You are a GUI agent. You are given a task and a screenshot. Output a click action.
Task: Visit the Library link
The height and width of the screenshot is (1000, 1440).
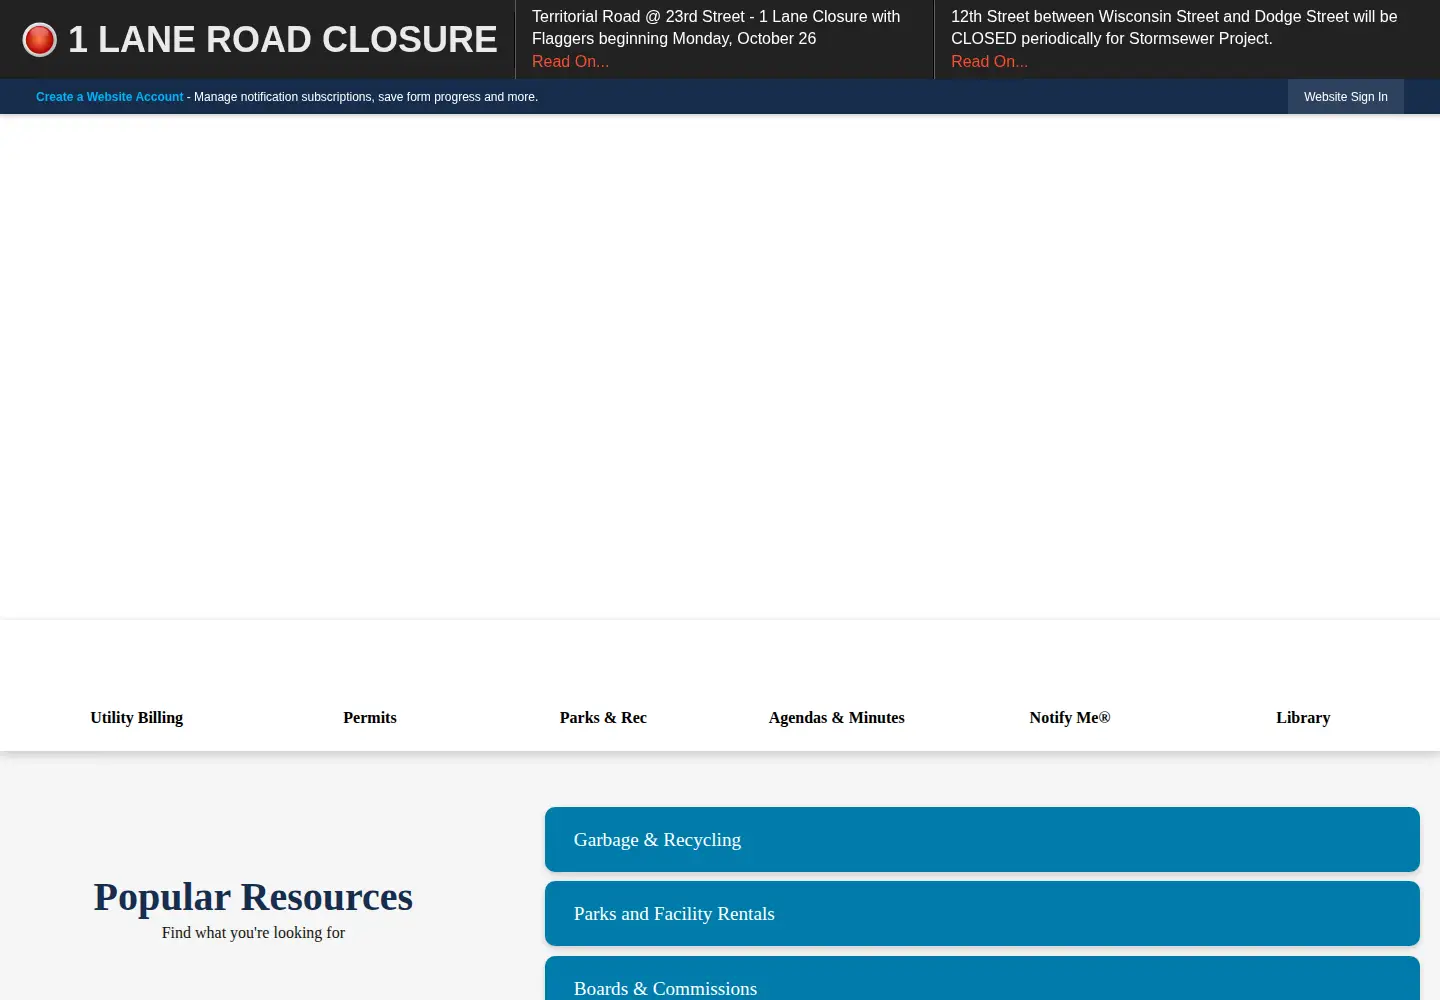(1303, 718)
